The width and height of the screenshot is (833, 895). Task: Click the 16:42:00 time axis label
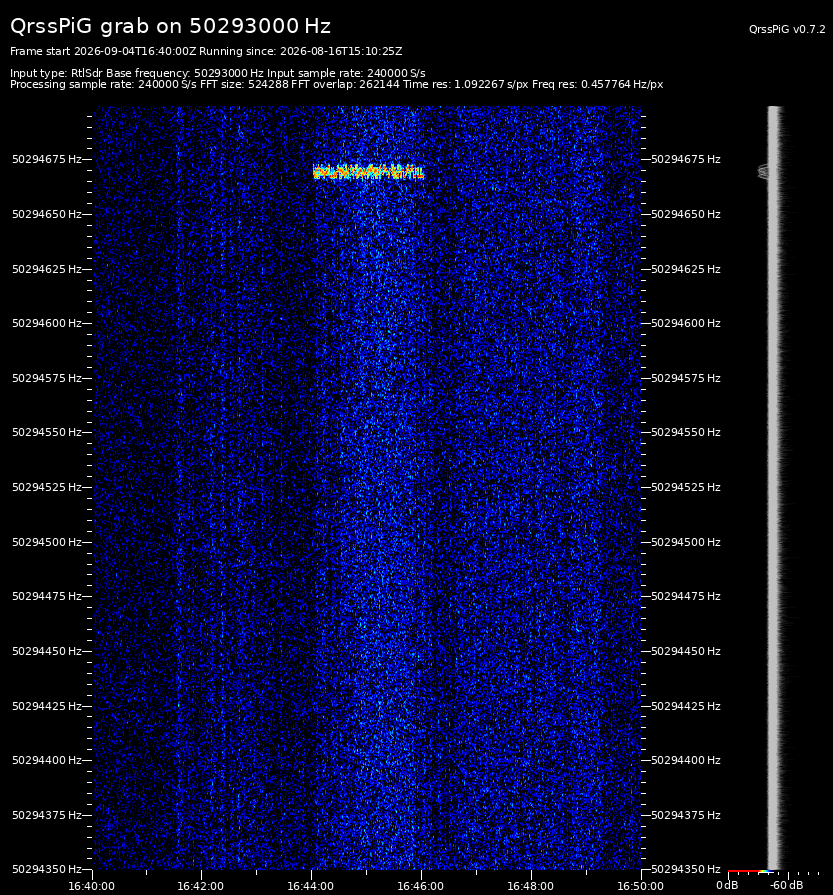[x=200, y=886]
